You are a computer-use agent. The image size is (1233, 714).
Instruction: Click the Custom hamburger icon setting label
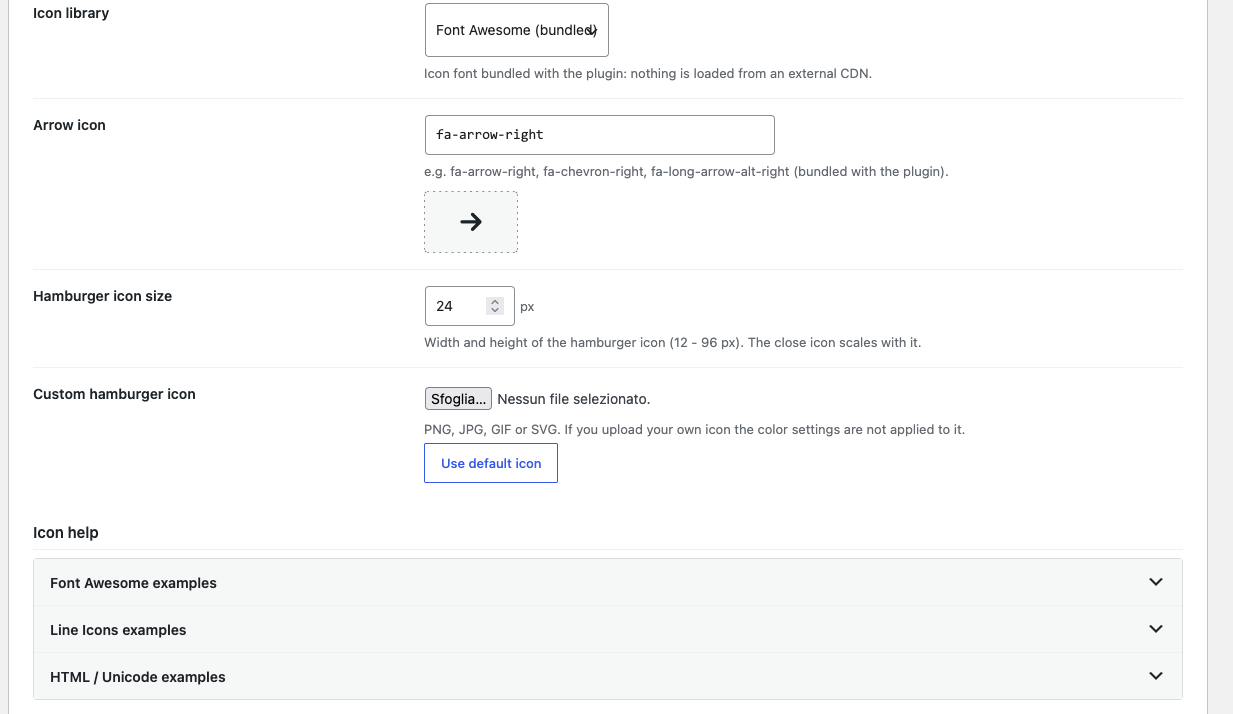tap(114, 394)
